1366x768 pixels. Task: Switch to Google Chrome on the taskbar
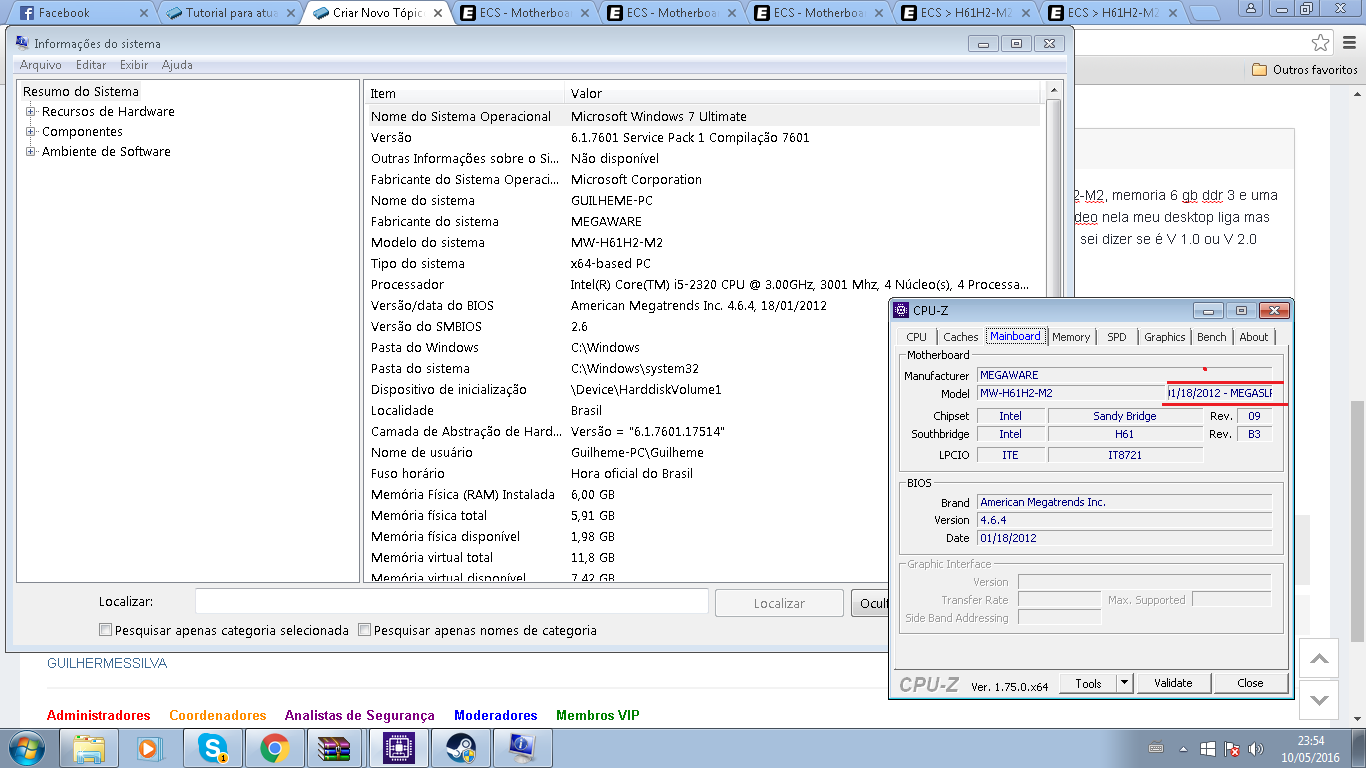pos(274,748)
